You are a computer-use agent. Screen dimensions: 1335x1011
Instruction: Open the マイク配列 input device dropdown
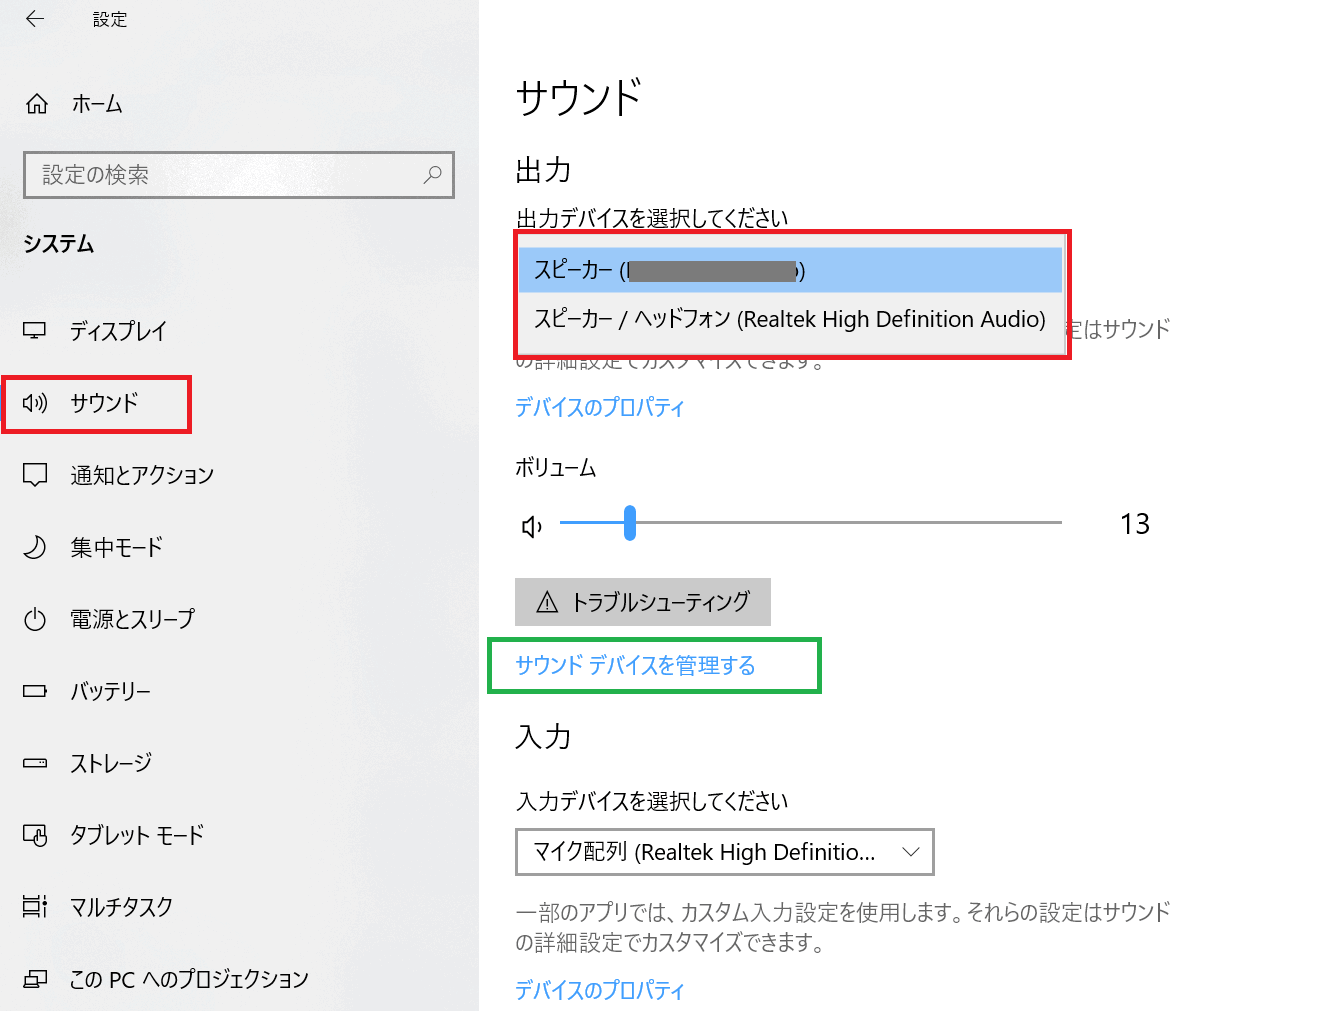pos(725,852)
